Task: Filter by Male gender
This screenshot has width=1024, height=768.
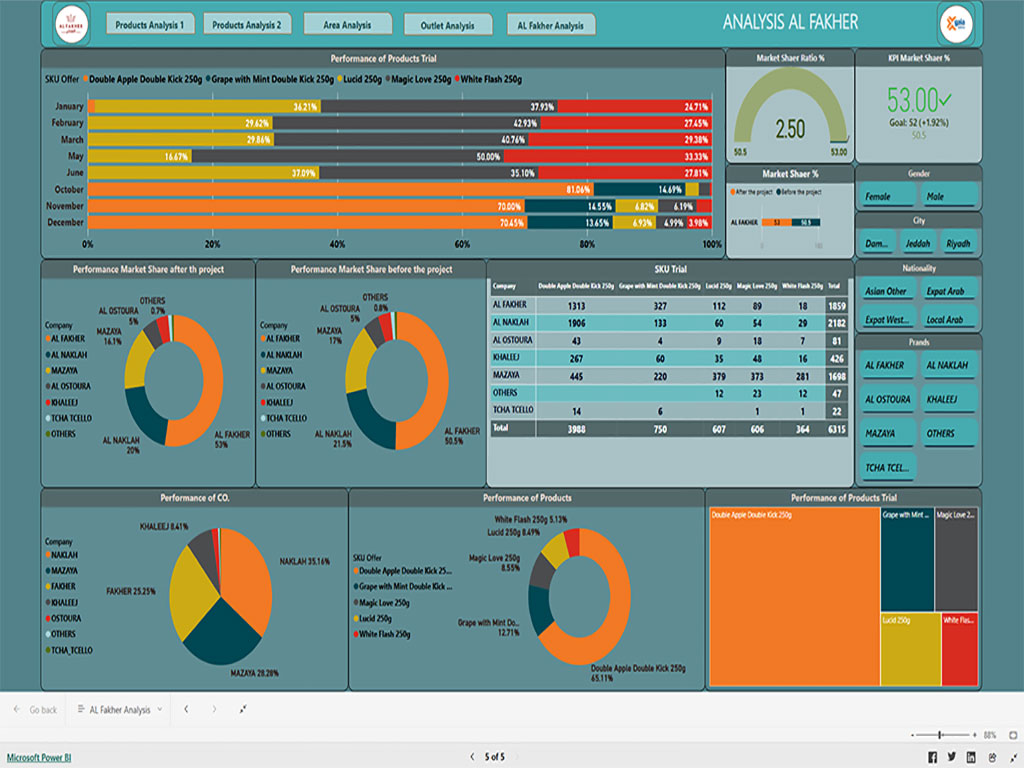Action: (x=948, y=196)
